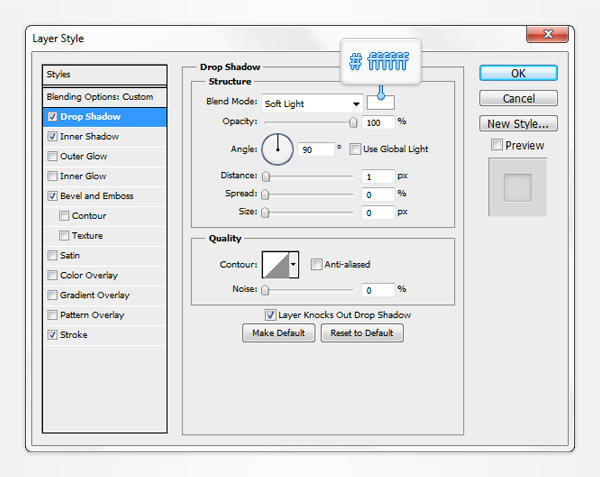Click the Opacity slider handle
Viewport: 600px width, 477px height.
pos(353,122)
